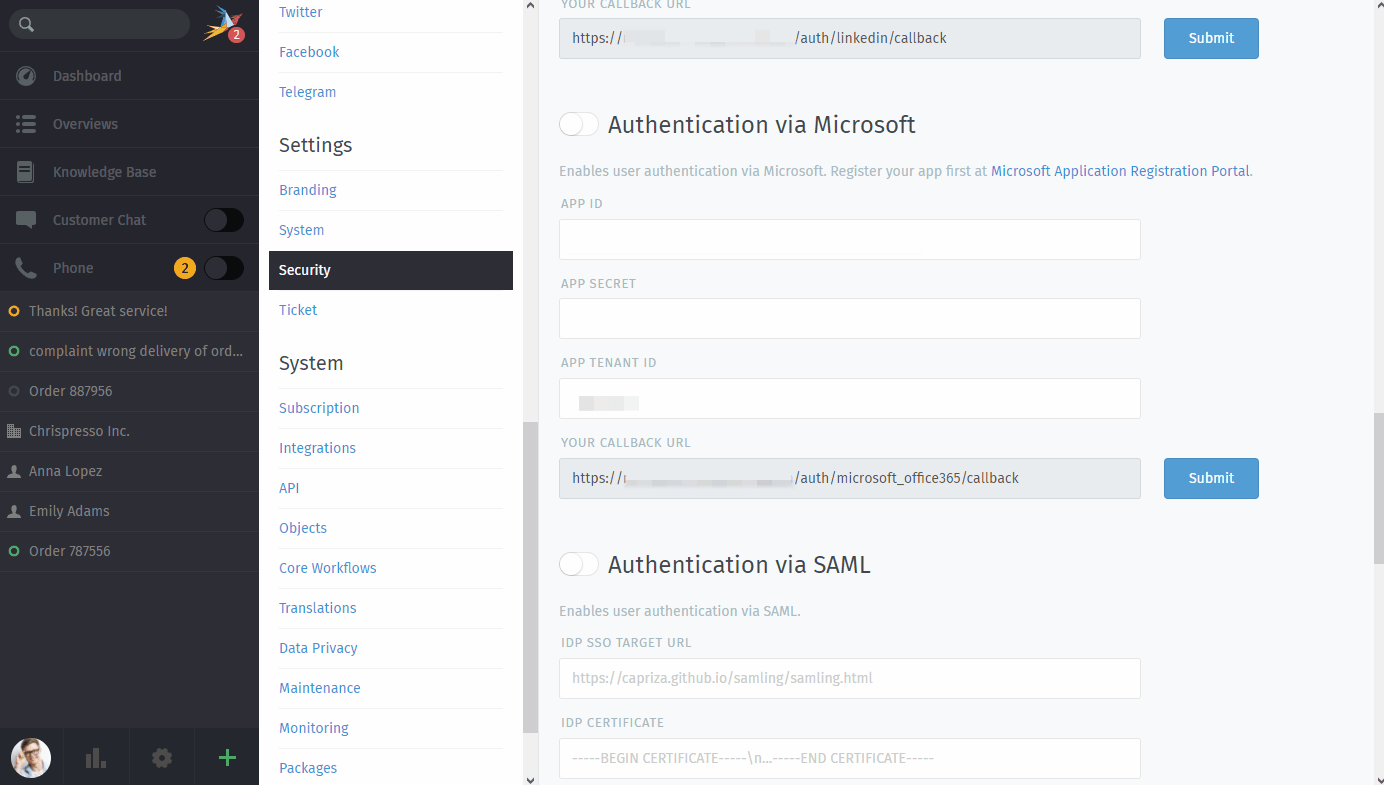Open the Customer Chat panel
Image resolution: width=1384 pixels, height=785 pixels.
[100, 219]
